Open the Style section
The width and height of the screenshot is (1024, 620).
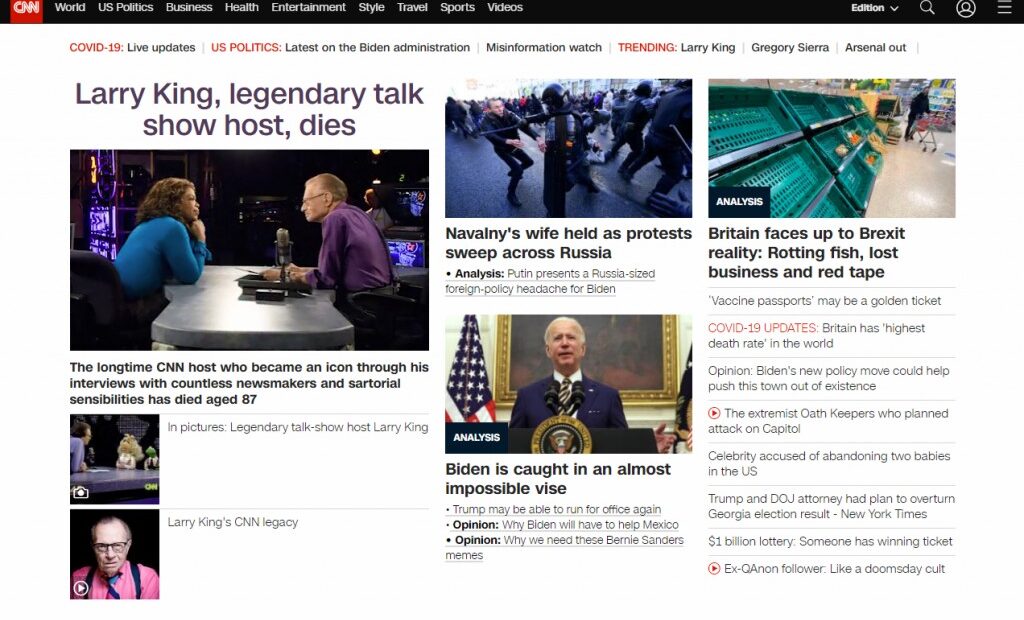pos(371,7)
